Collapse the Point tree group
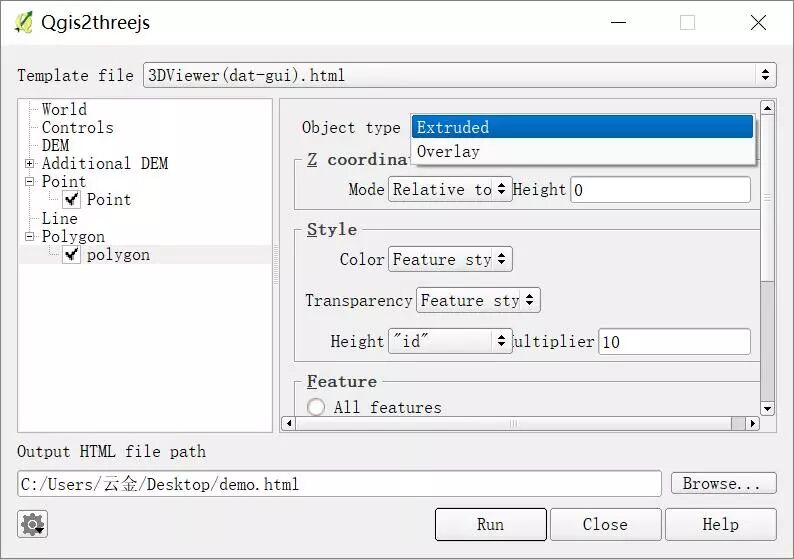This screenshot has height=559, width=794. pyautogui.click(x=29, y=181)
